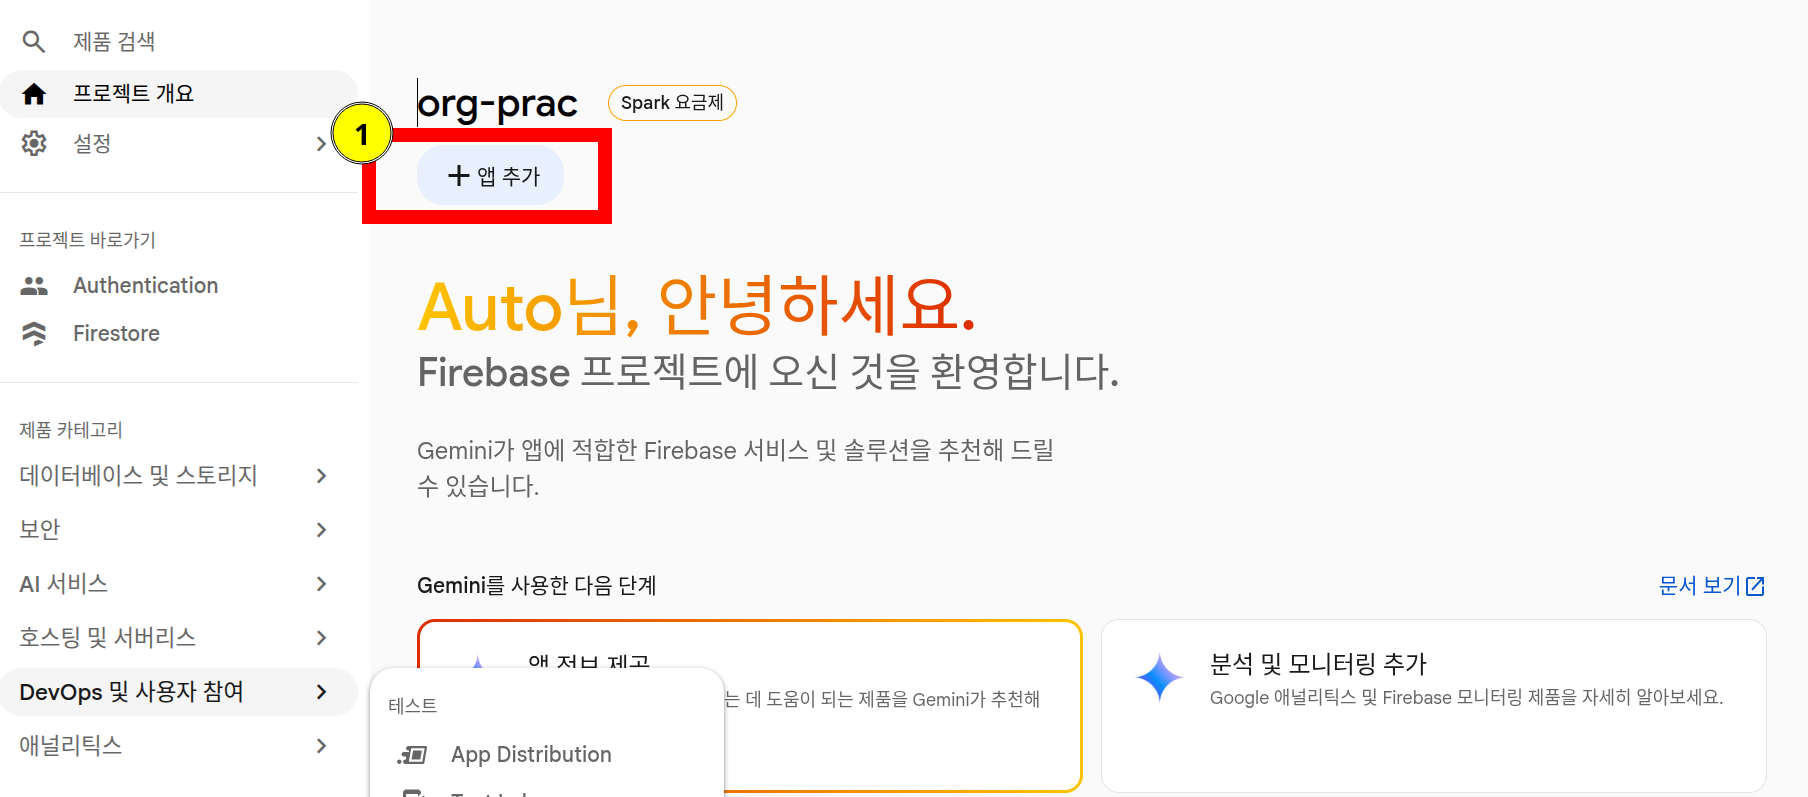Expand 호스팅 및 서버리스 category chevron
This screenshot has height=797, width=1808.
321,638
